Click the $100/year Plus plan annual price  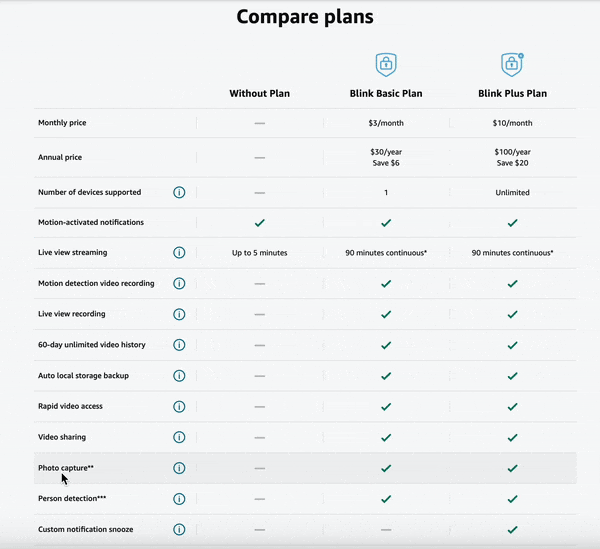pos(512,152)
